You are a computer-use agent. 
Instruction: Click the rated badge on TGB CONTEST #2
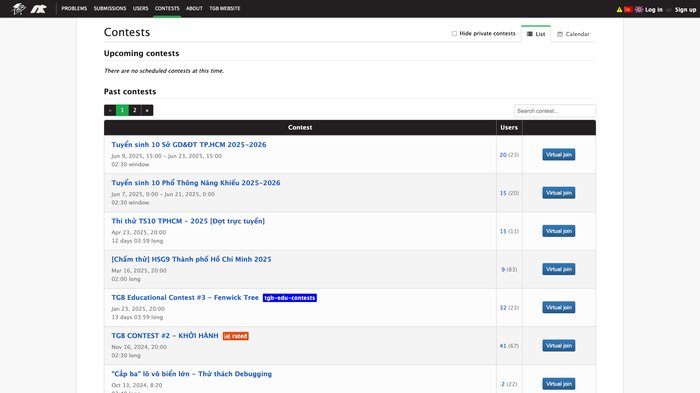point(236,336)
